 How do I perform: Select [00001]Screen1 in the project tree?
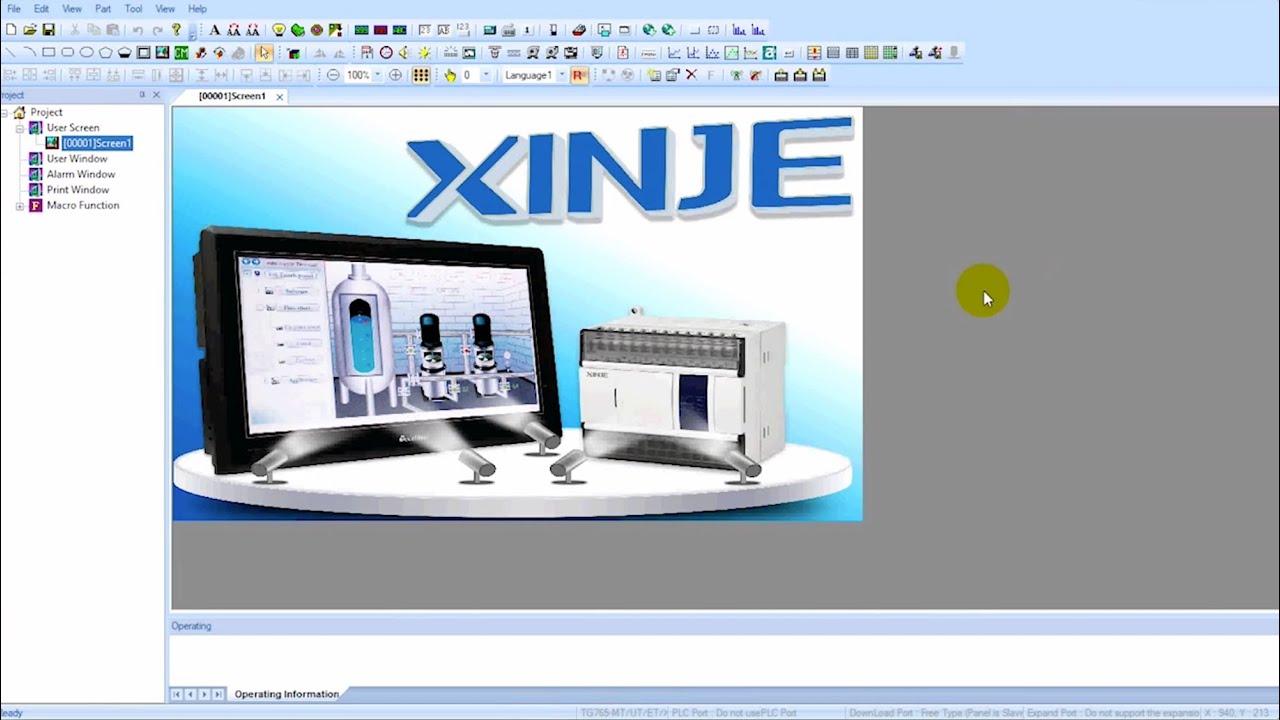click(x=97, y=143)
